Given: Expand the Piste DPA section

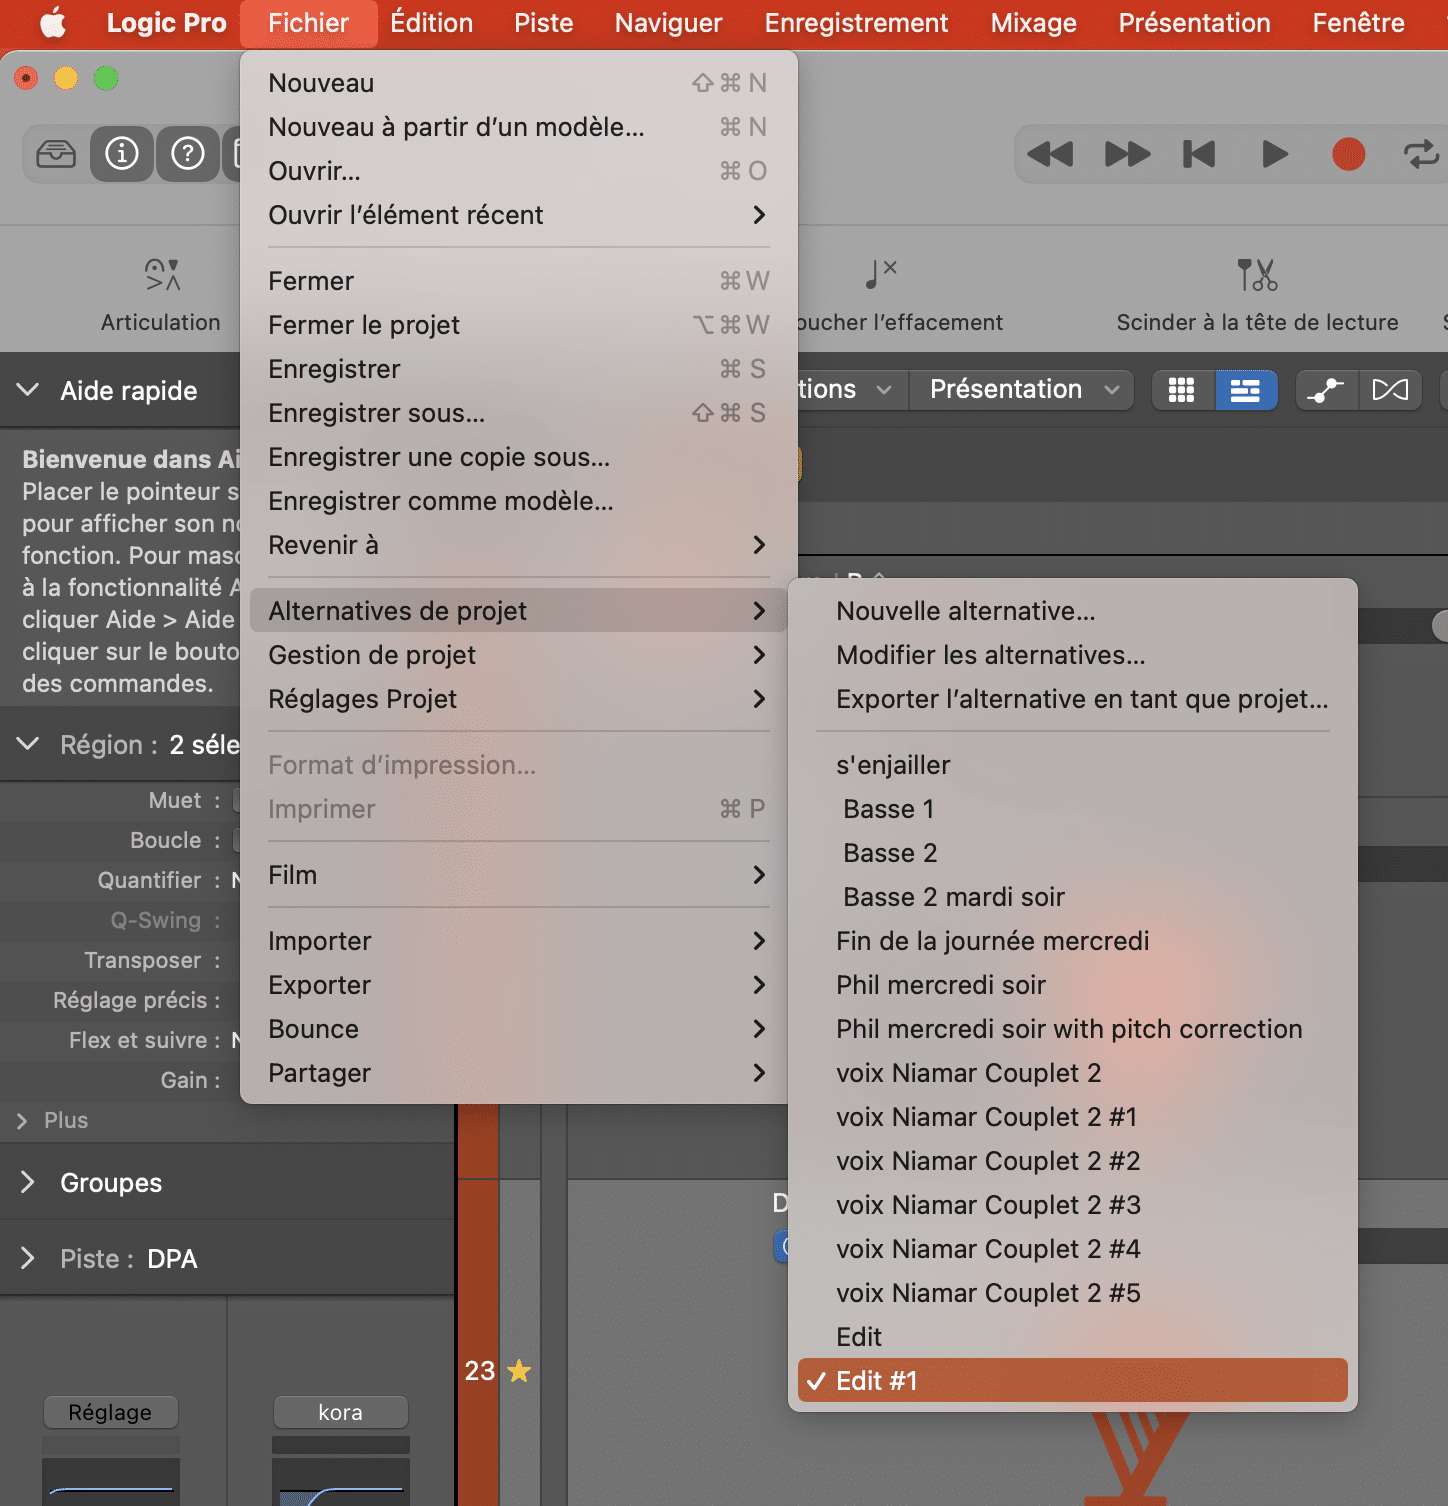Looking at the screenshot, I should 28,1258.
